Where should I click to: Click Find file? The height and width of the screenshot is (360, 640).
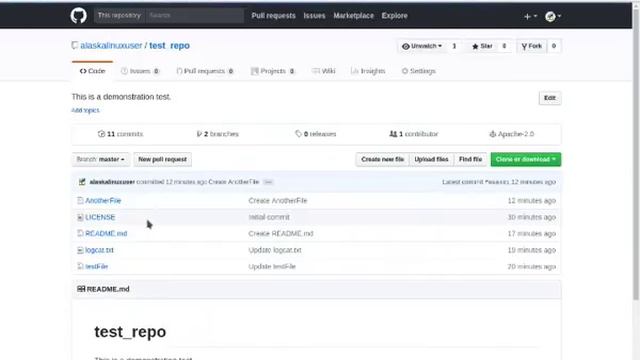click(470, 159)
